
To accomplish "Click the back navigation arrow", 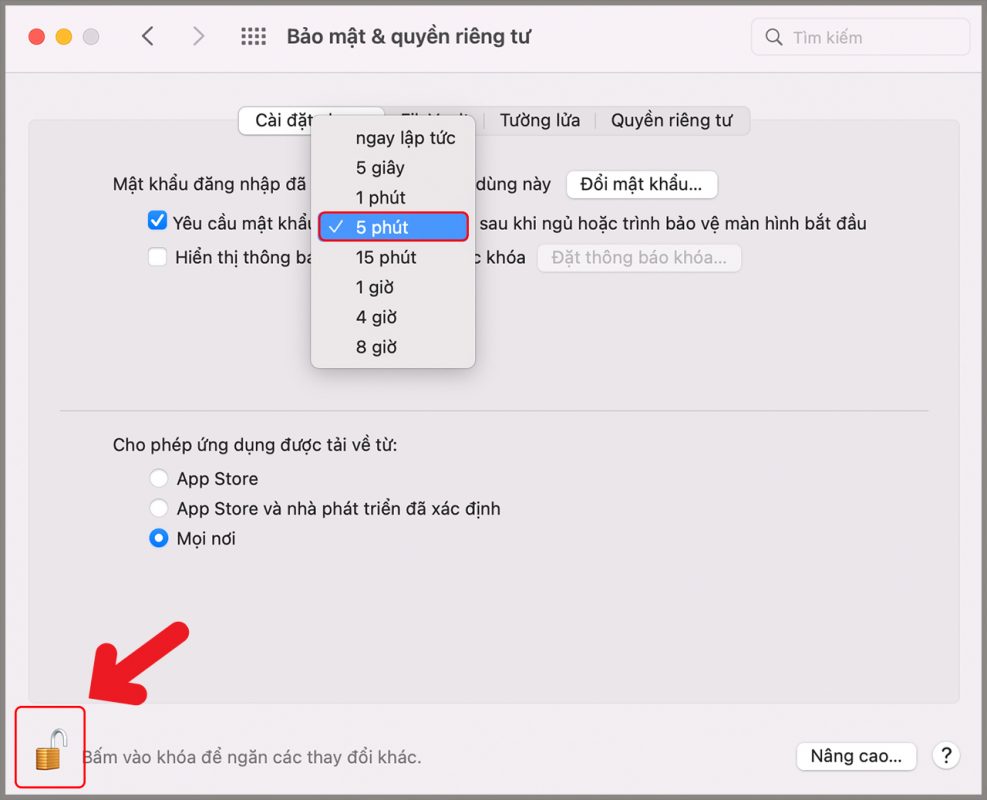I will coord(147,36).
